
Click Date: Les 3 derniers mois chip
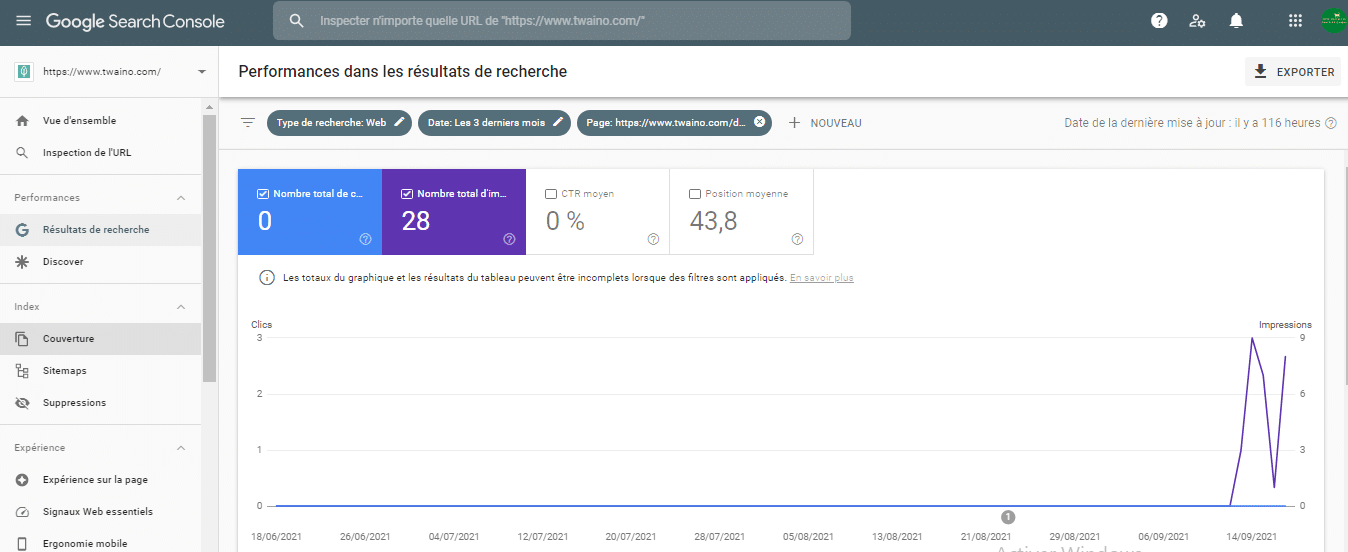[494, 123]
